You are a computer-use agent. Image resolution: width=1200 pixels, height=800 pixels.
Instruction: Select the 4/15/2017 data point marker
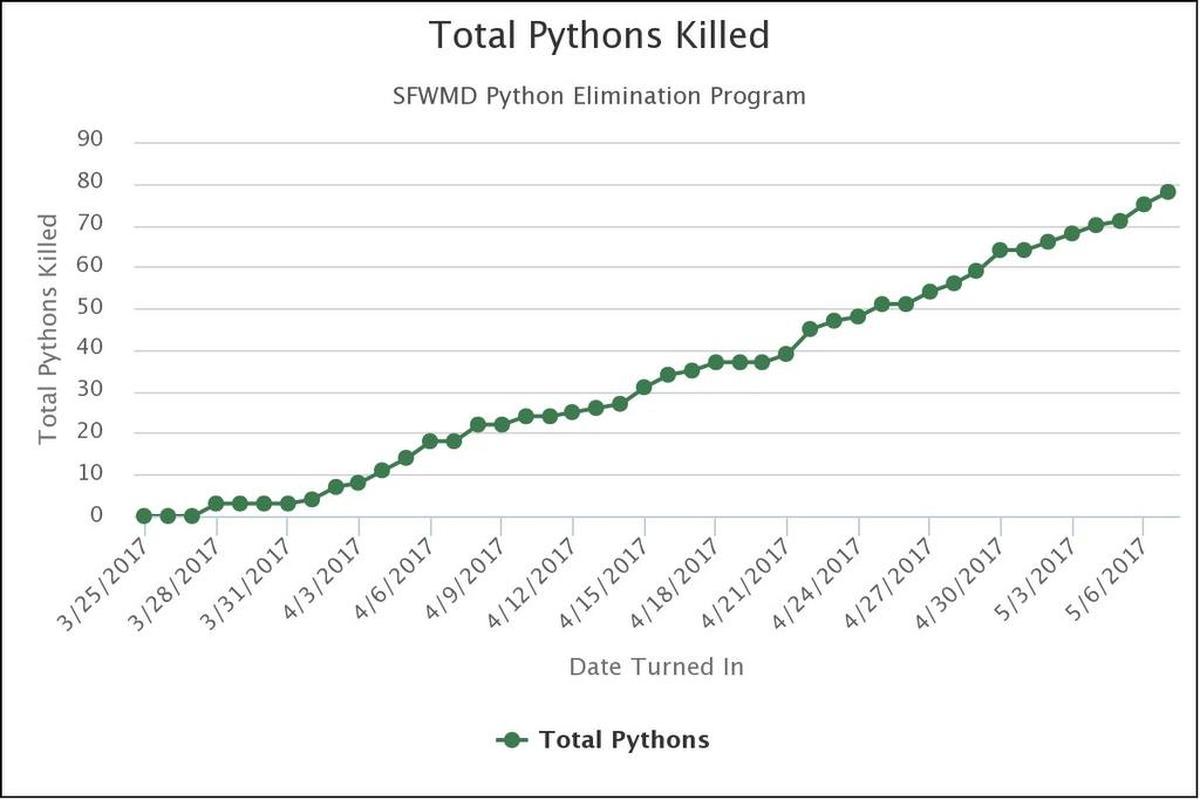[644, 387]
